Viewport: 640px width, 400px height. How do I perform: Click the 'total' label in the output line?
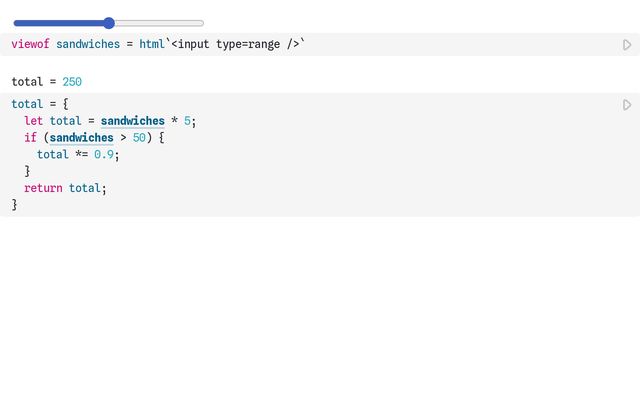[27, 81]
